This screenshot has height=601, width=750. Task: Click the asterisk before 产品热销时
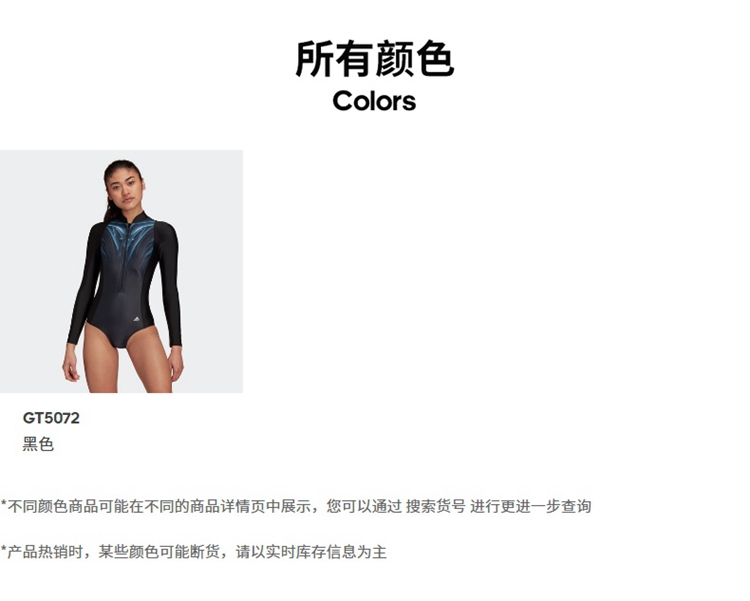pyautogui.click(x=3, y=550)
